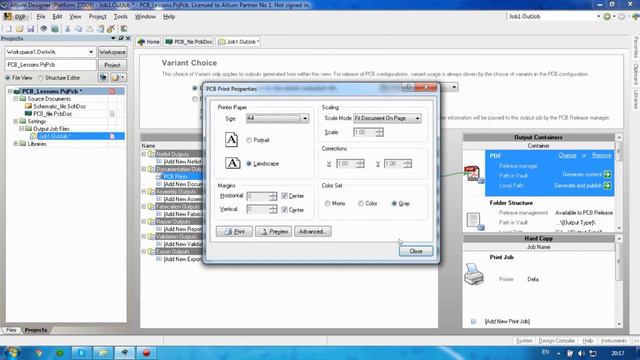
Task: Click the Copy toolbar icon
Action: (78, 29)
